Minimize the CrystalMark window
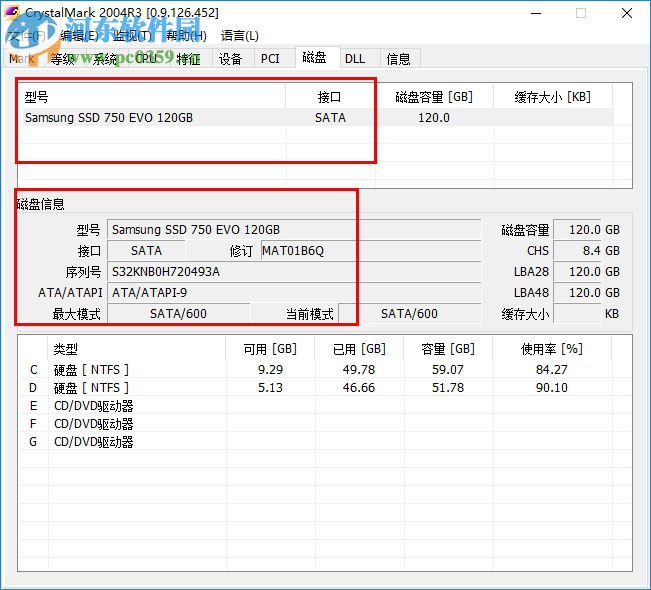The height and width of the screenshot is (590, 651). click(536, 13)
